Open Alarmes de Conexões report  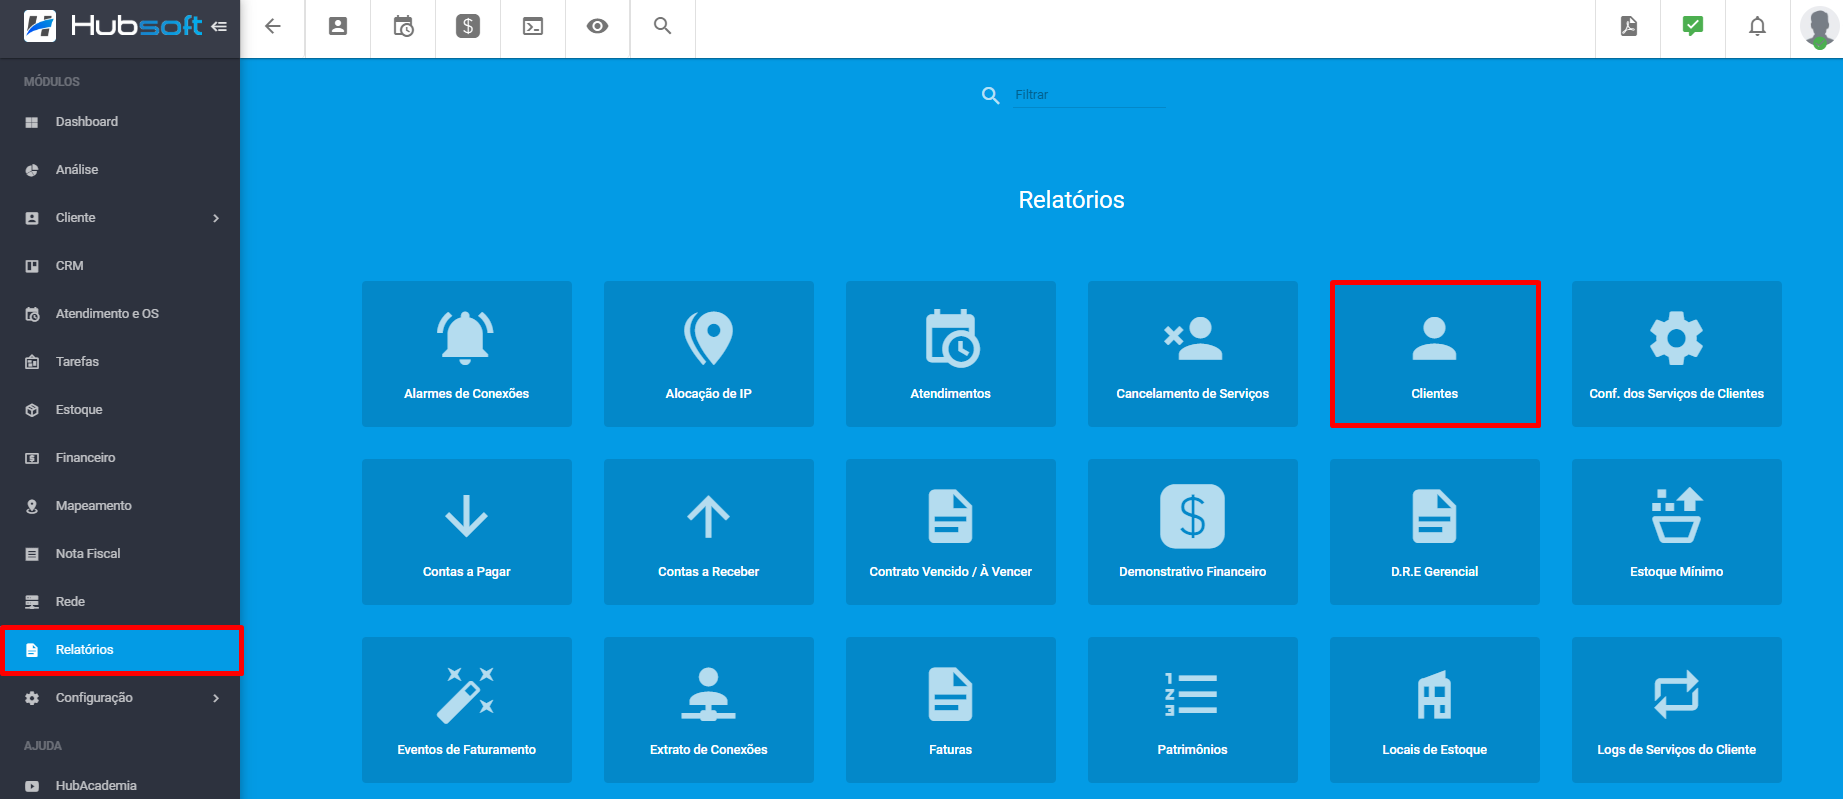[467, 354]
